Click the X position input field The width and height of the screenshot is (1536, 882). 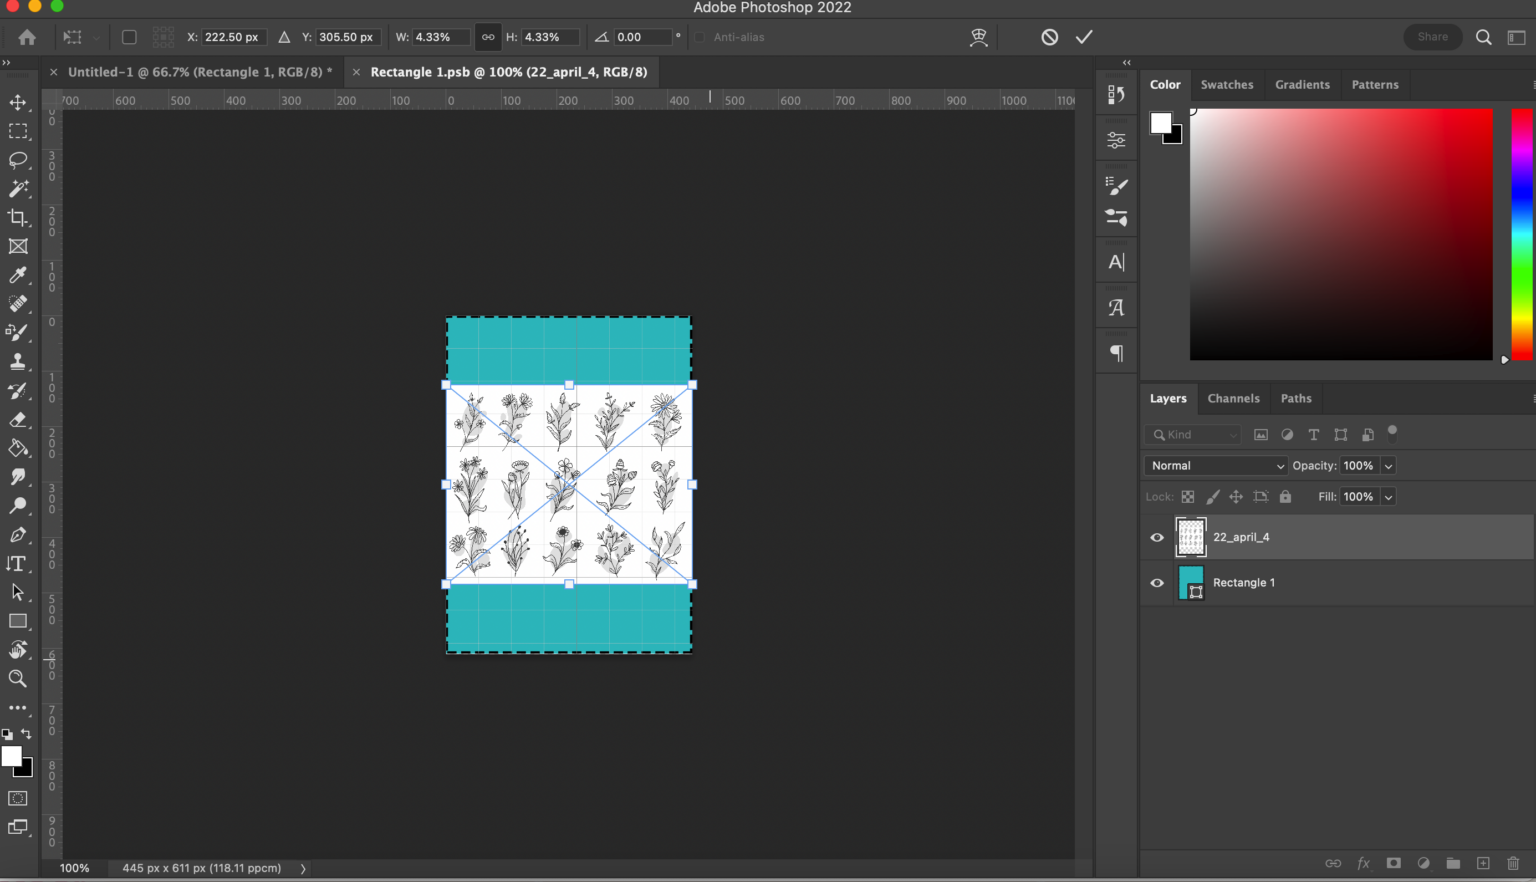[233, 37]
